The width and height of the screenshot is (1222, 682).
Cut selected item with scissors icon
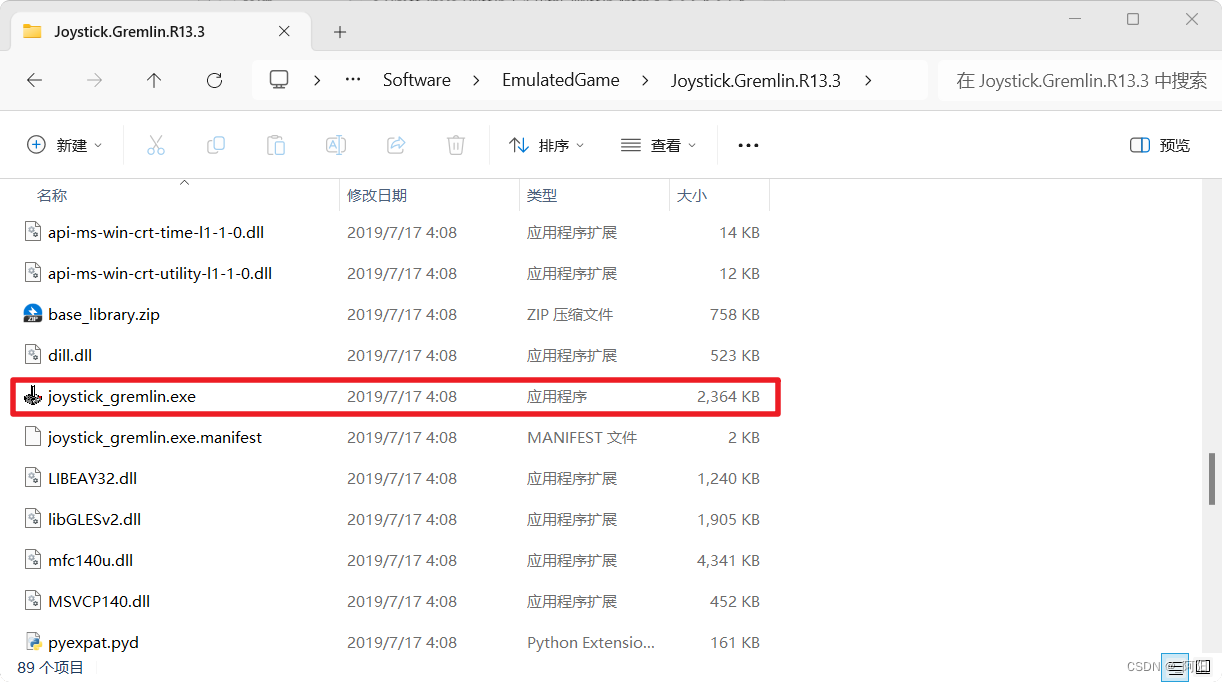point(155,145)
